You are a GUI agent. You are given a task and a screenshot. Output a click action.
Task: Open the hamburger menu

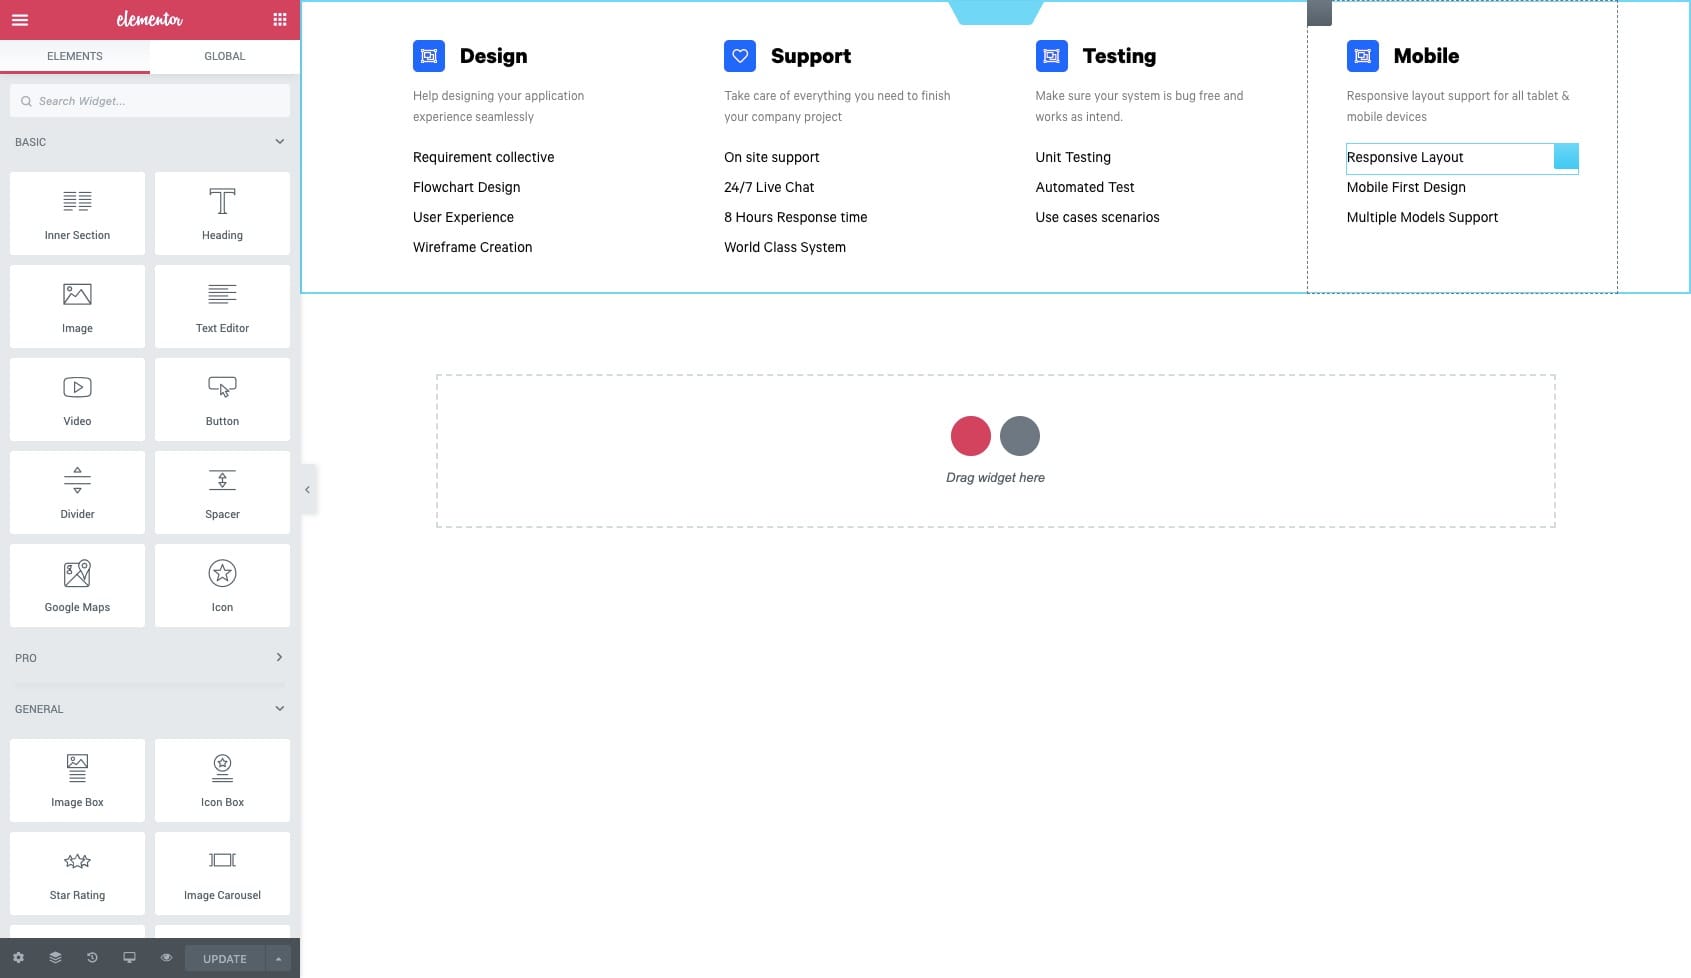(19, 20)
